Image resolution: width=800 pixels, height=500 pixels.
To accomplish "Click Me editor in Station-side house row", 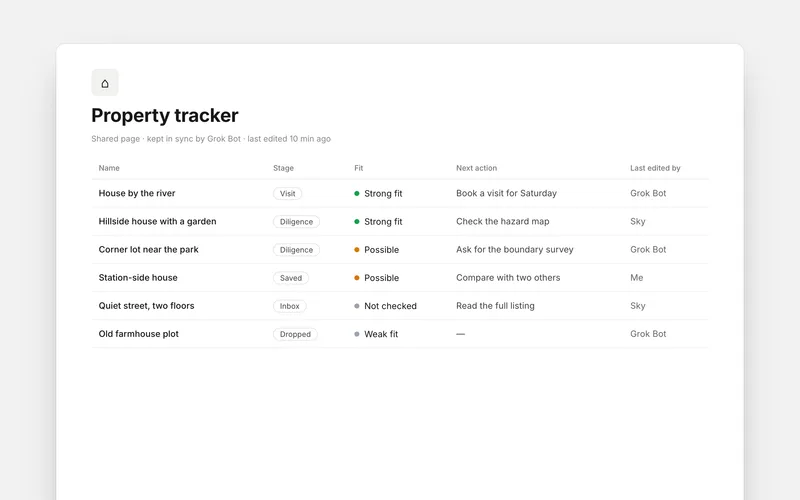I will coord(637,278).
